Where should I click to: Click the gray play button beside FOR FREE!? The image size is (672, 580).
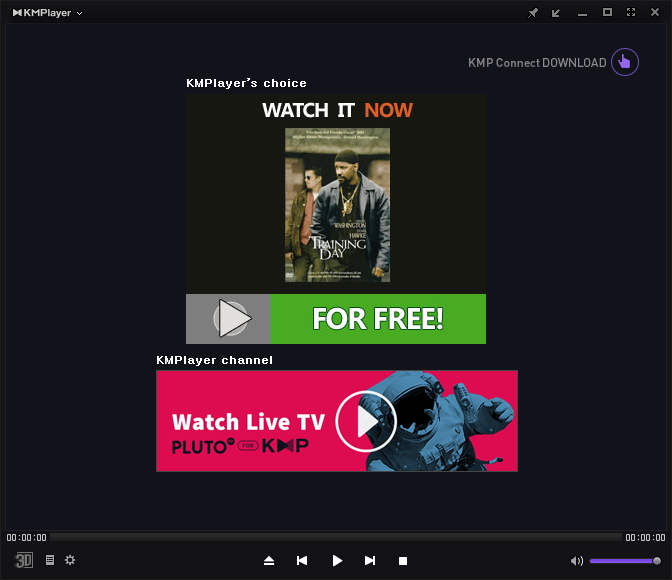coord(228,319)
